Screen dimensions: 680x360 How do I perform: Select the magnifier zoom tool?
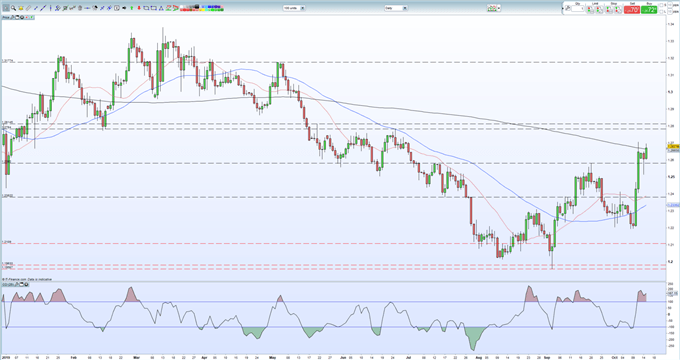(x=13, y=8)
